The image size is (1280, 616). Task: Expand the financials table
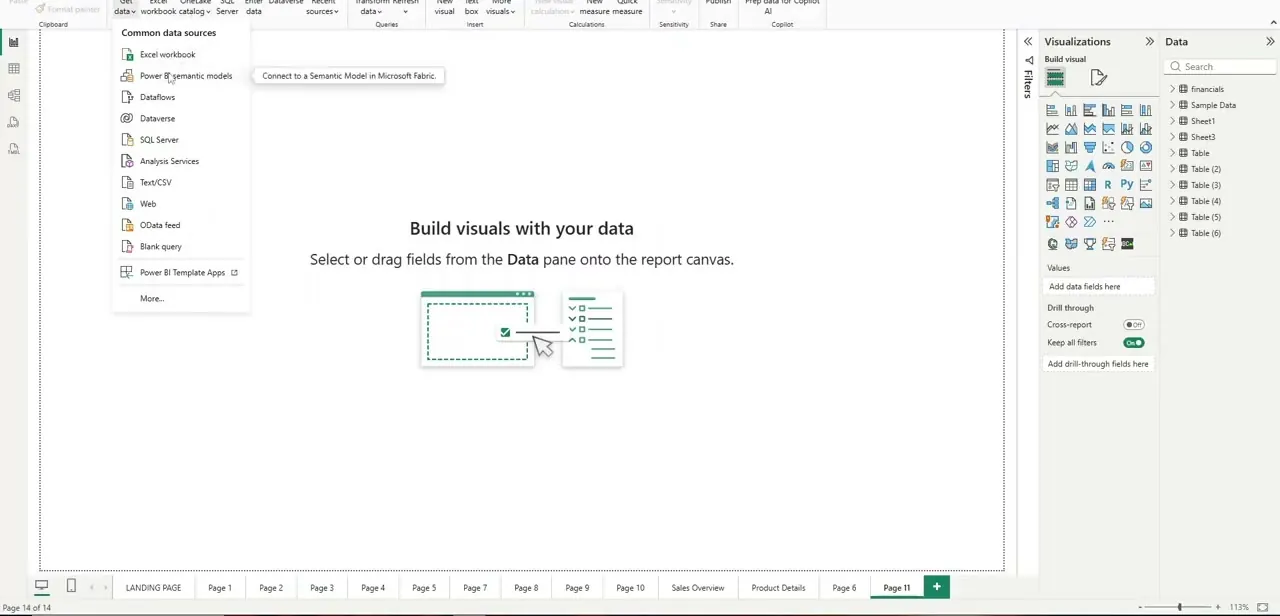point(1173,89)
